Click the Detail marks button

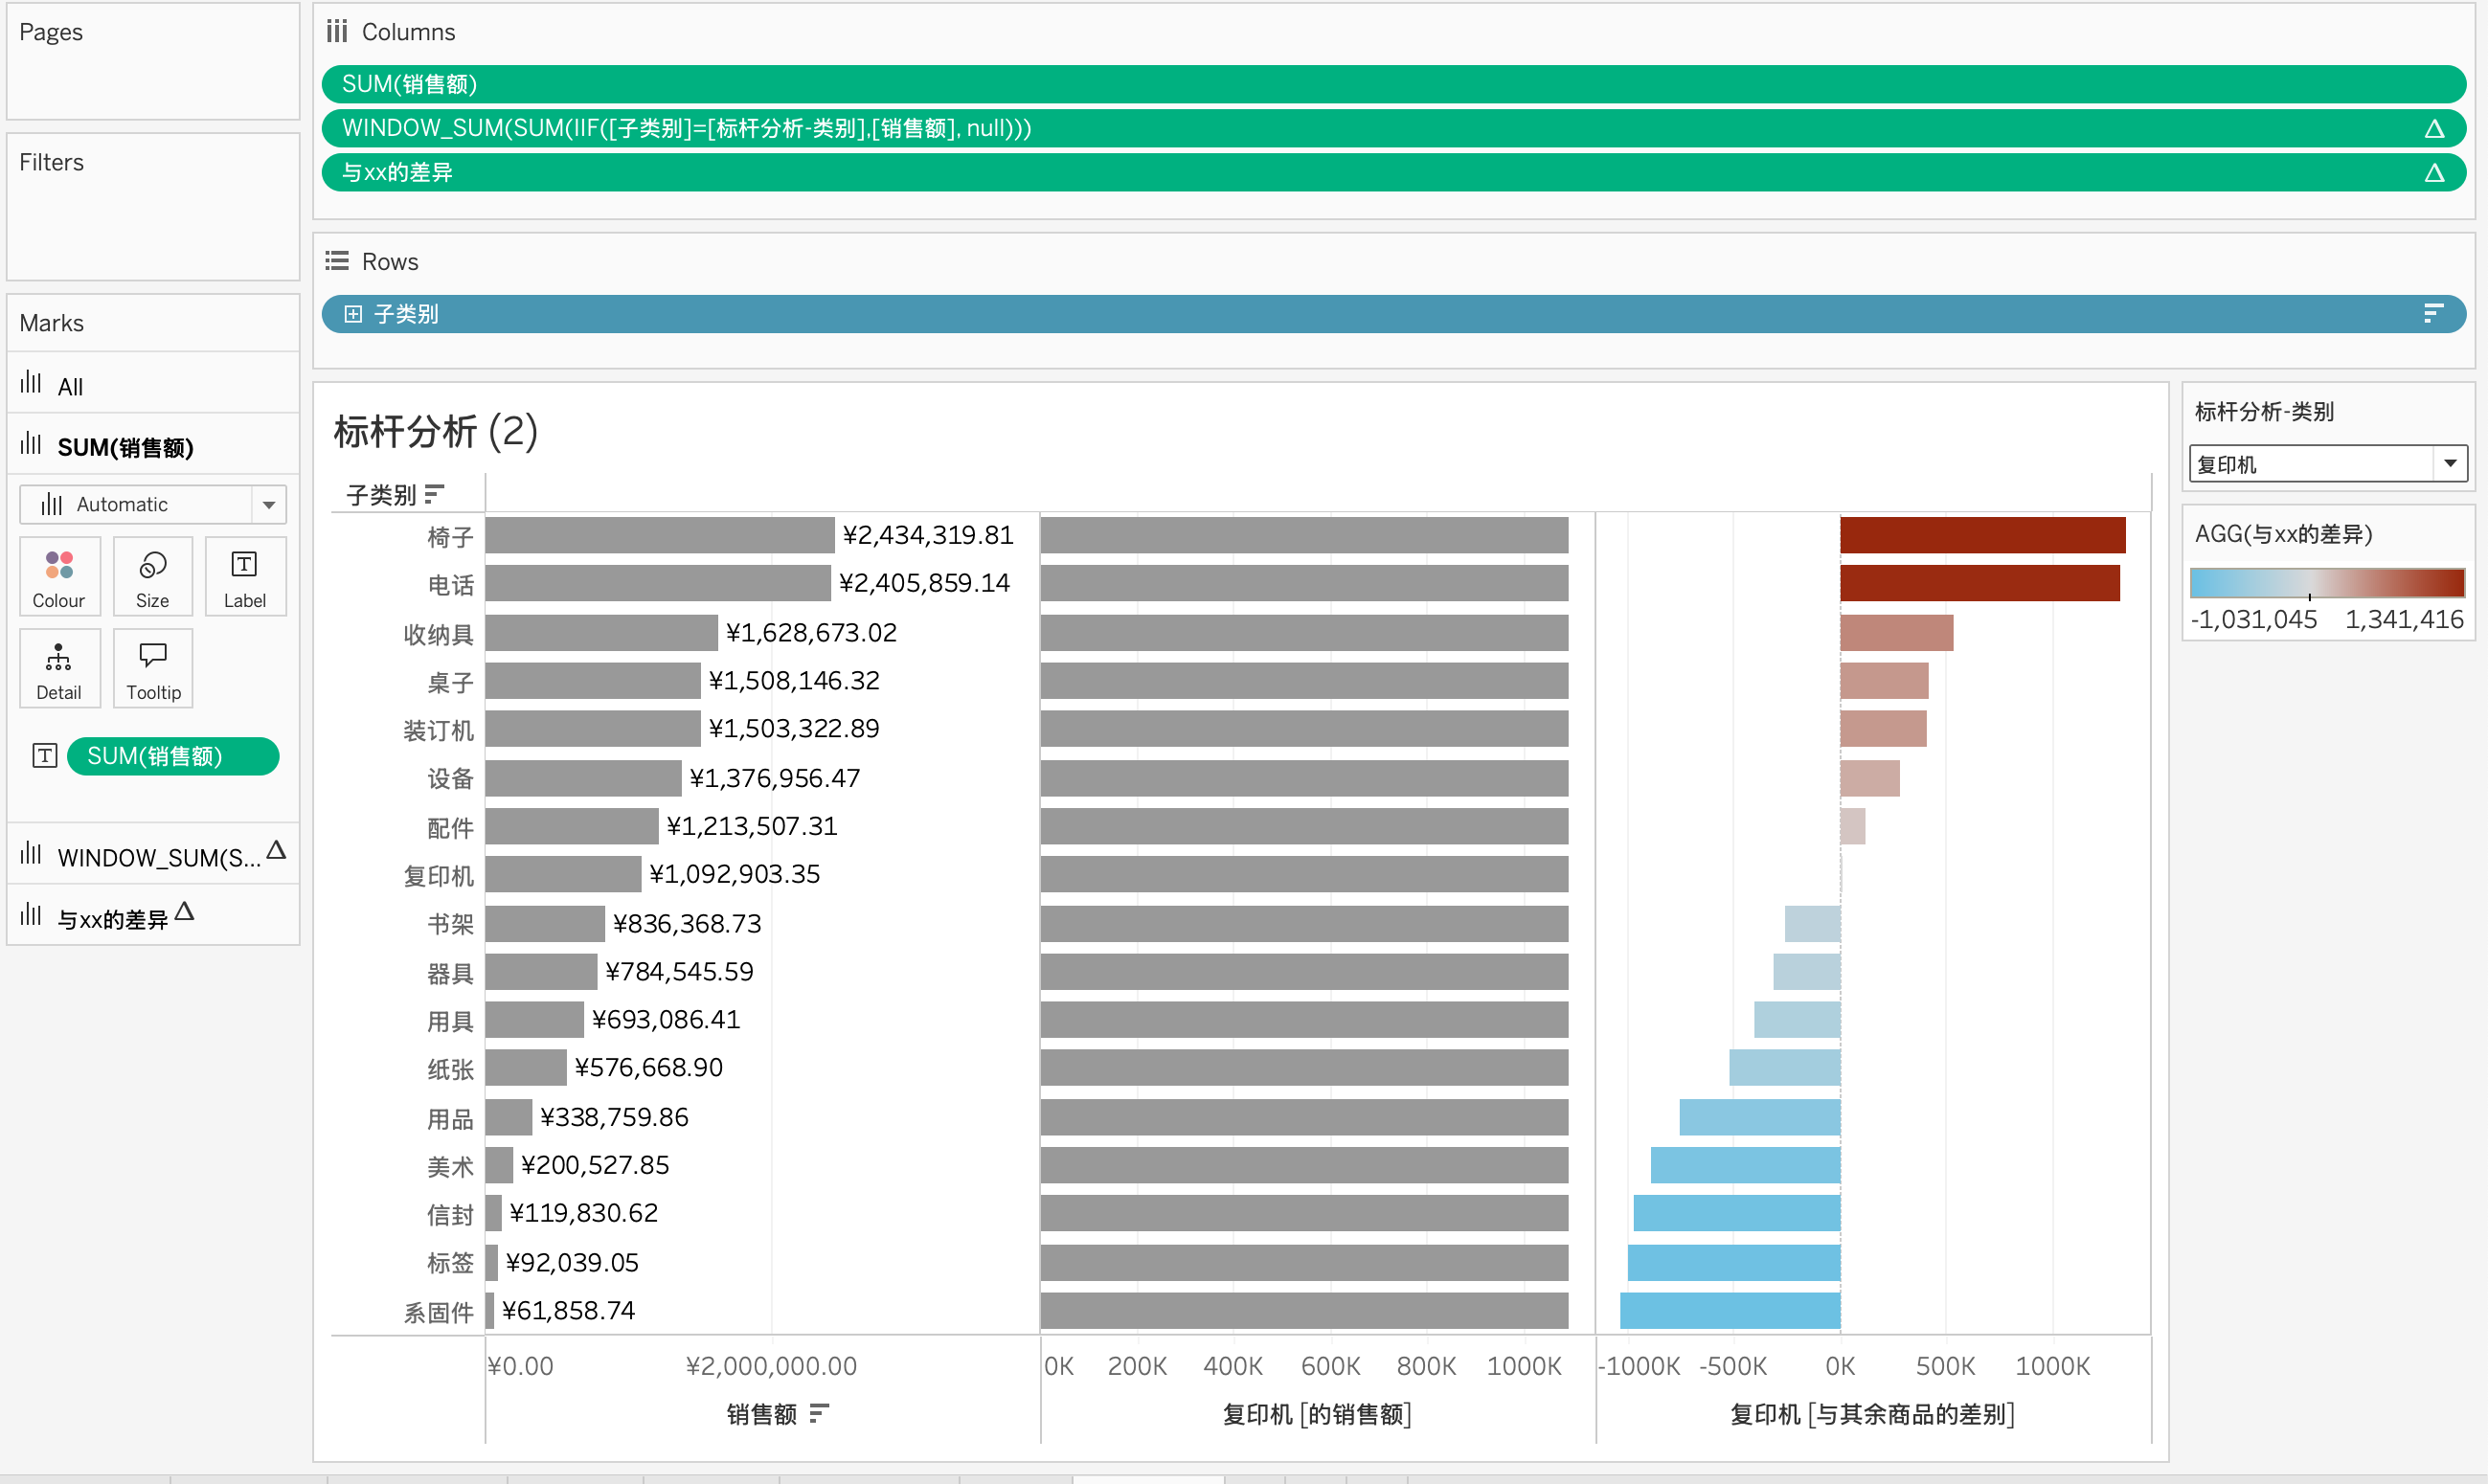click(59, 669)
